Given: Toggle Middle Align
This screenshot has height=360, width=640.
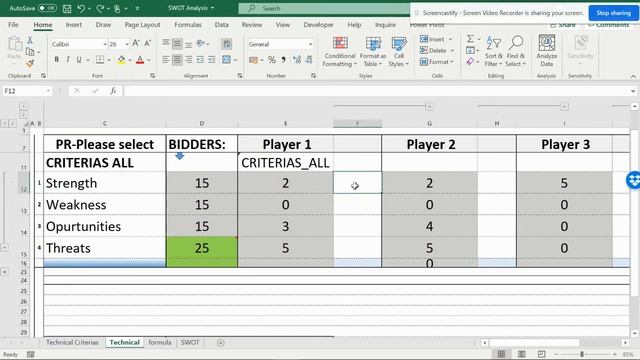Looking at the screenshot, I should point(177,43).
